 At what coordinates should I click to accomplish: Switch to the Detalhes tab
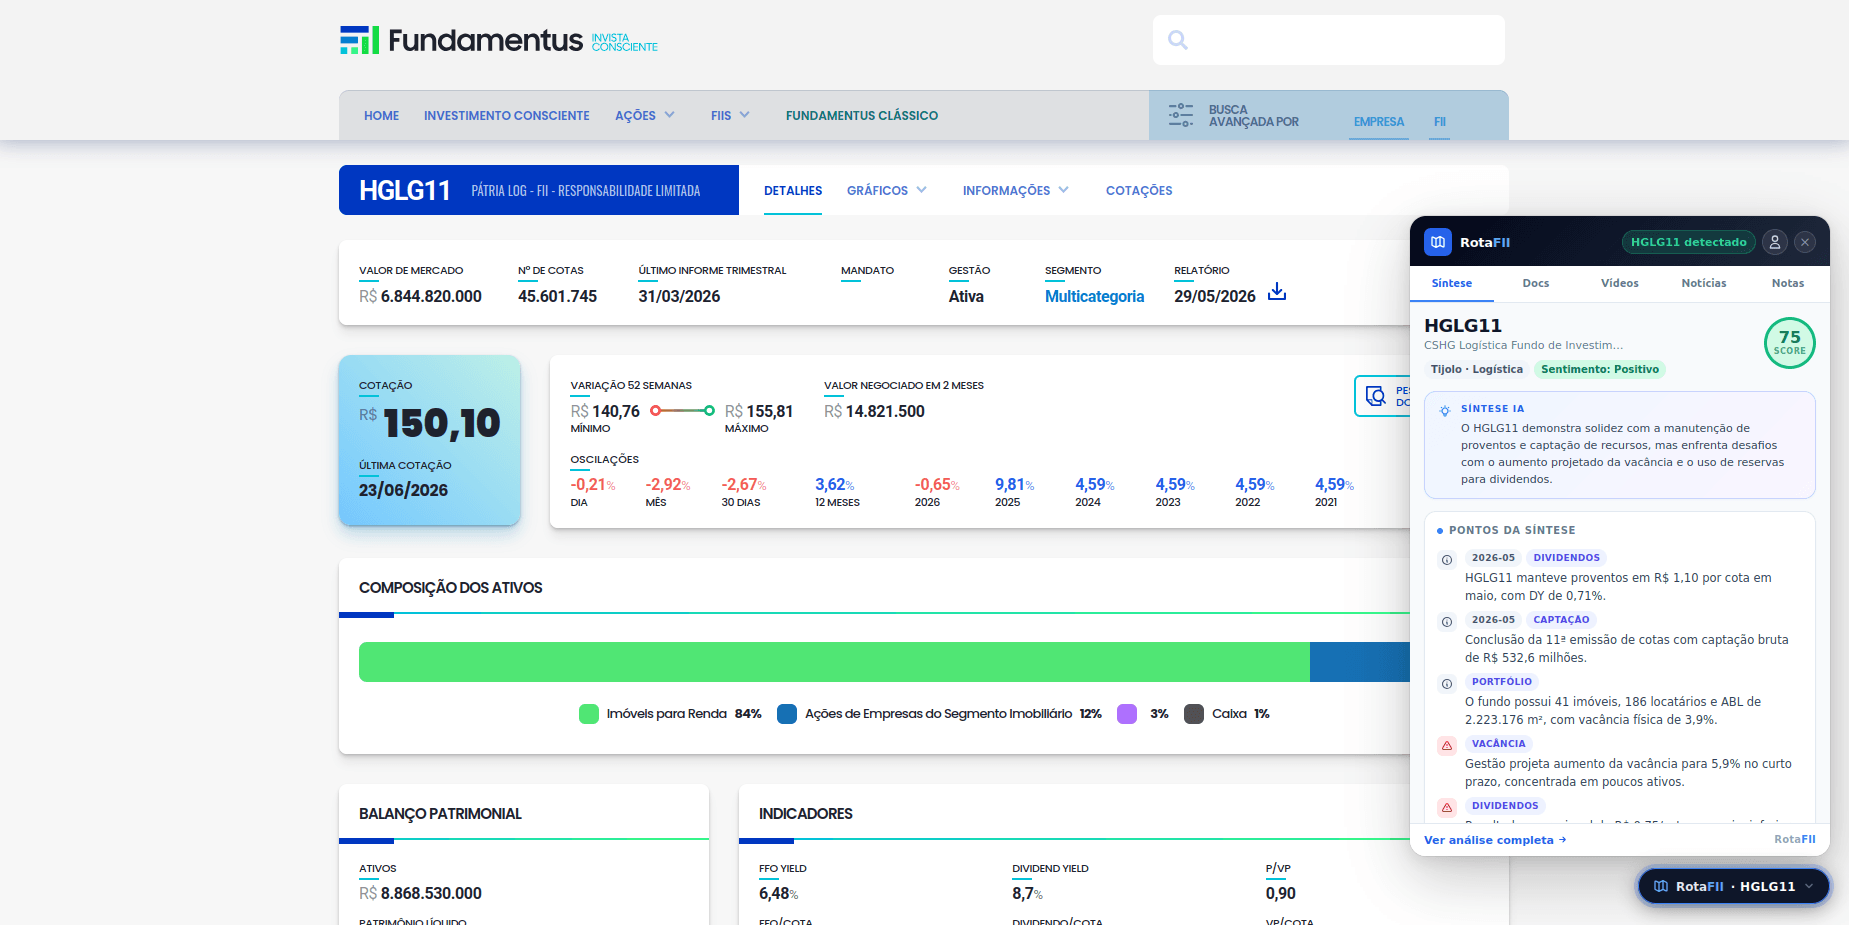793,190
